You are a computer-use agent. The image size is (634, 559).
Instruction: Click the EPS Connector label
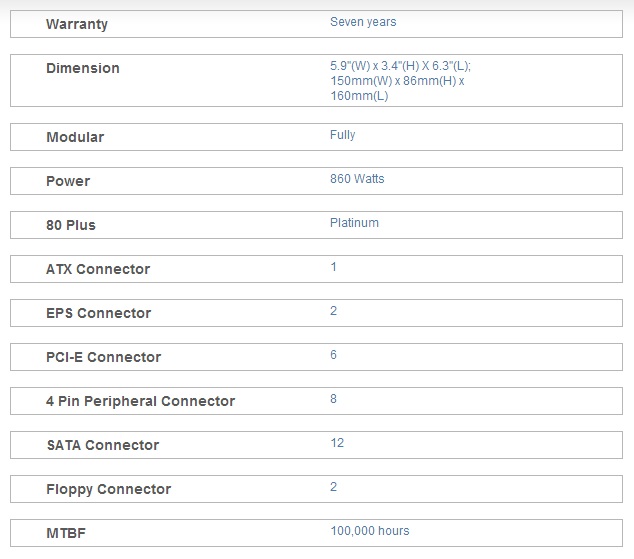click(x=99, y=313)
